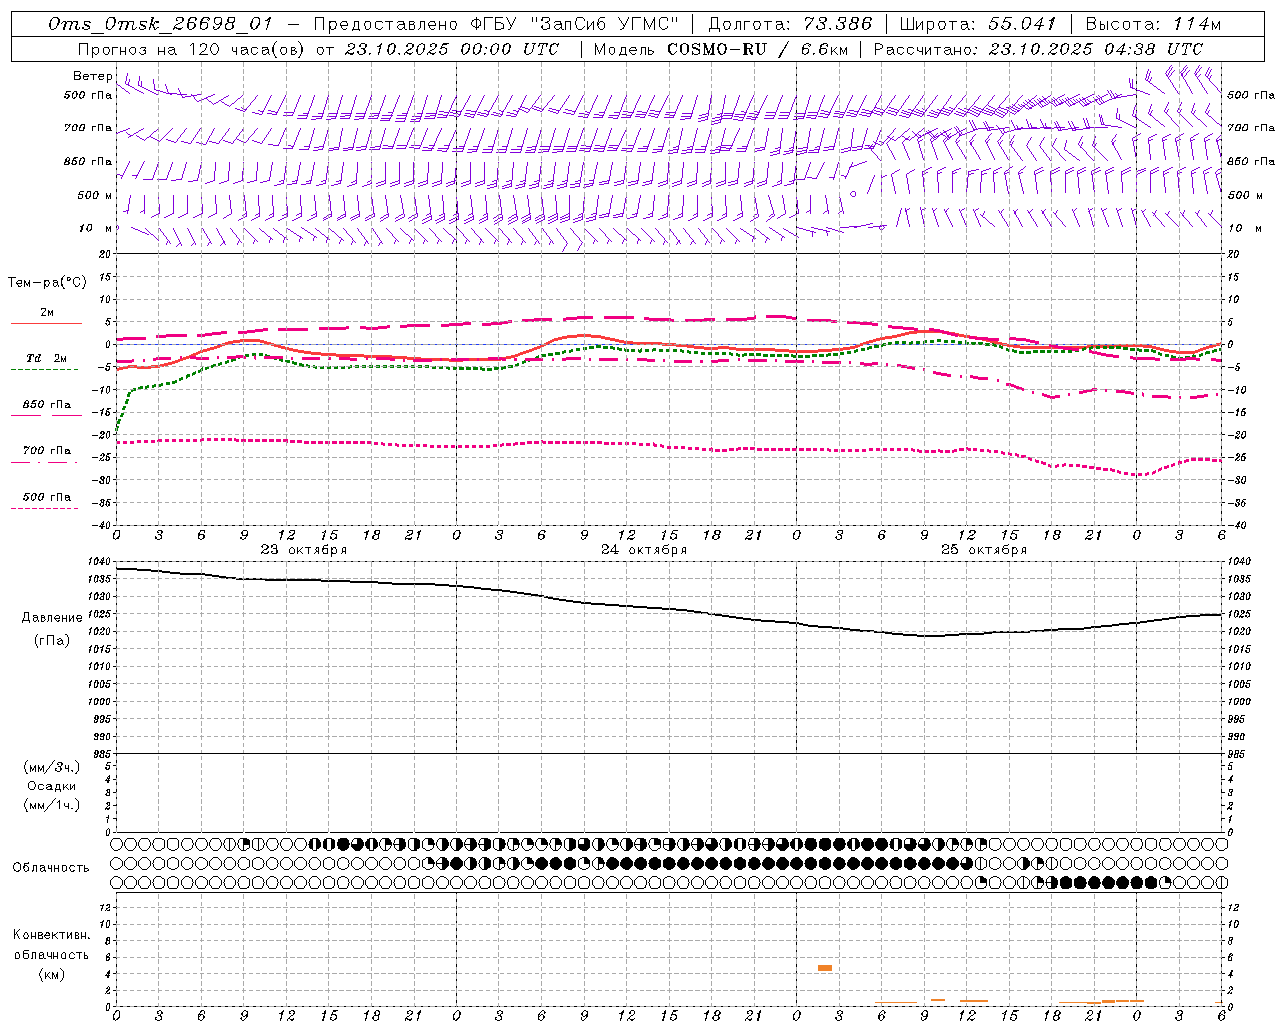The height and width of the screenshot is (1024, 1280).
Task: Click the tall orange convective cloud bar
Action: click(825, 968)
